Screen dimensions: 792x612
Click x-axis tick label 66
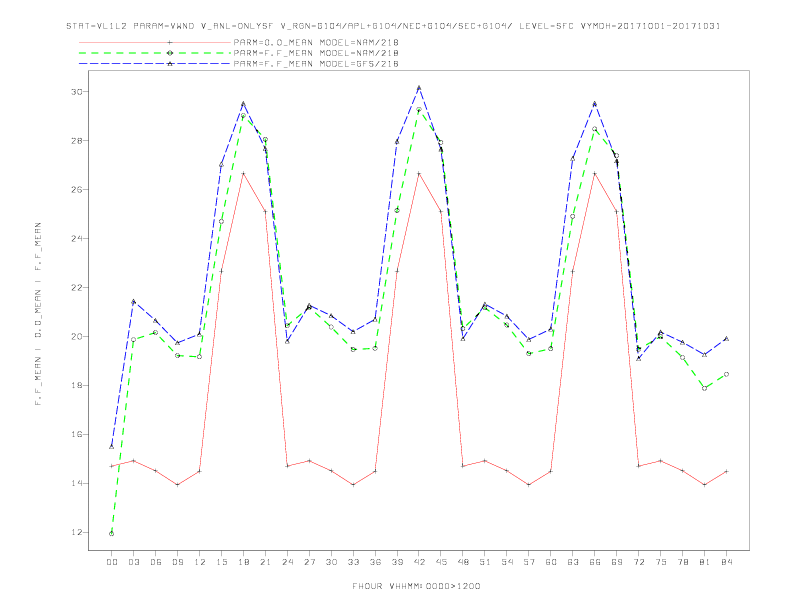(595, 562)
